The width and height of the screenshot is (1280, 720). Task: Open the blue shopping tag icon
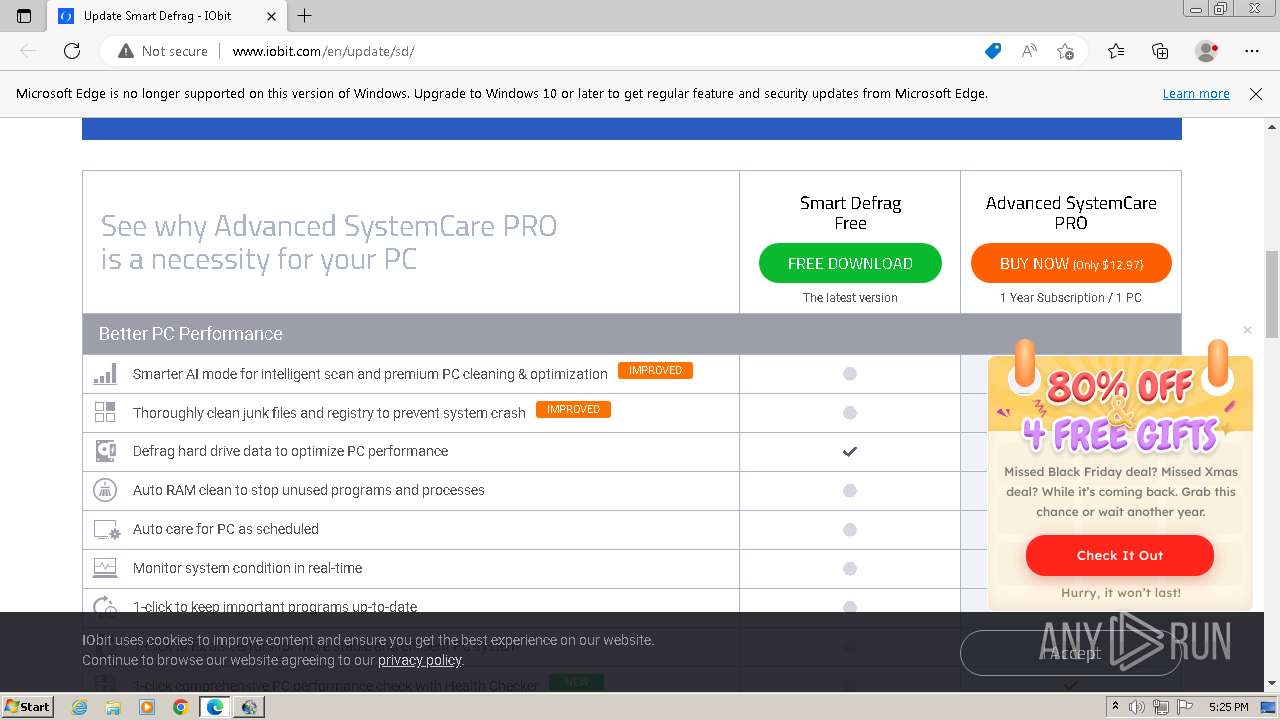(x=993, y=51)
